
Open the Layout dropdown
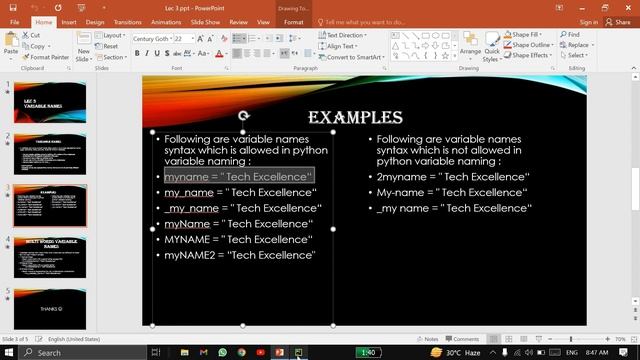point(110,36)
